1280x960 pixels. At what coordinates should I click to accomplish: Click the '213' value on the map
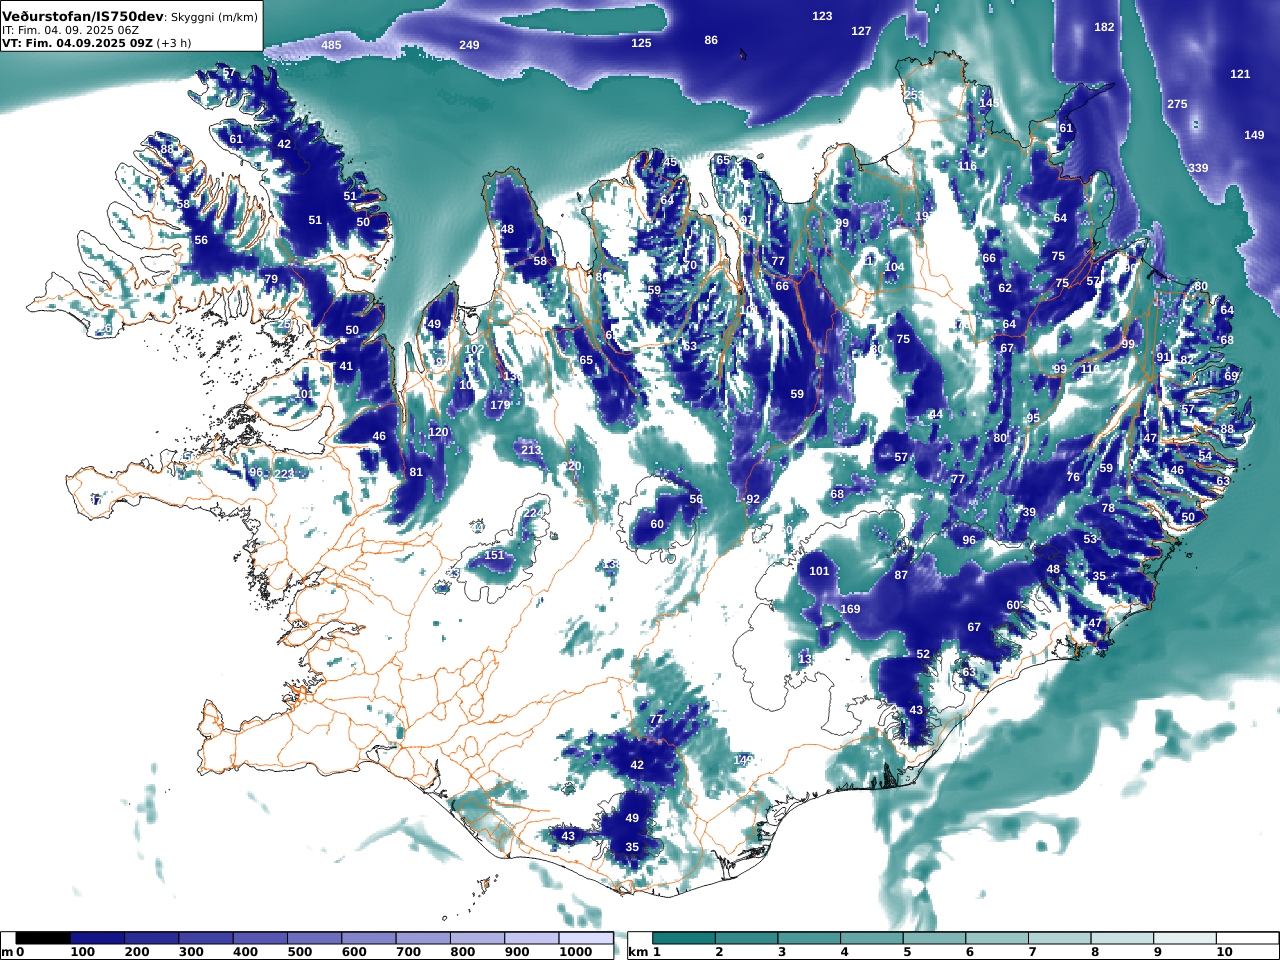click(x=530, y=450)
